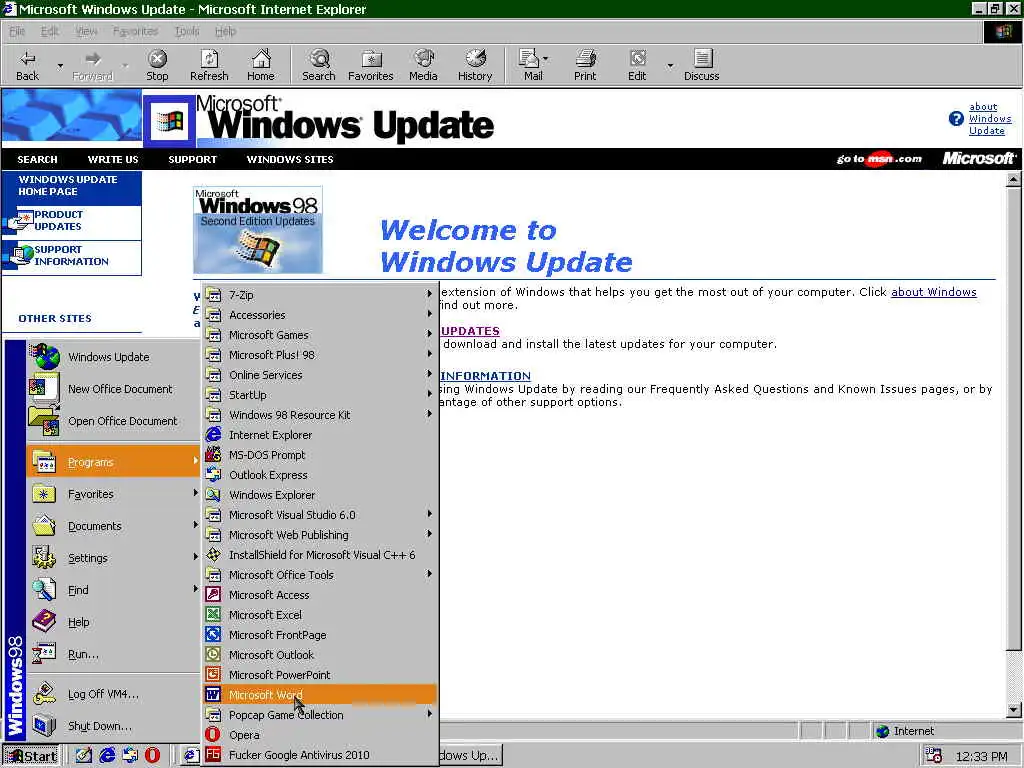The image size is (1024, 768).
Task: Open Microsoft Access from Programs menu
Action: (320, 595)
